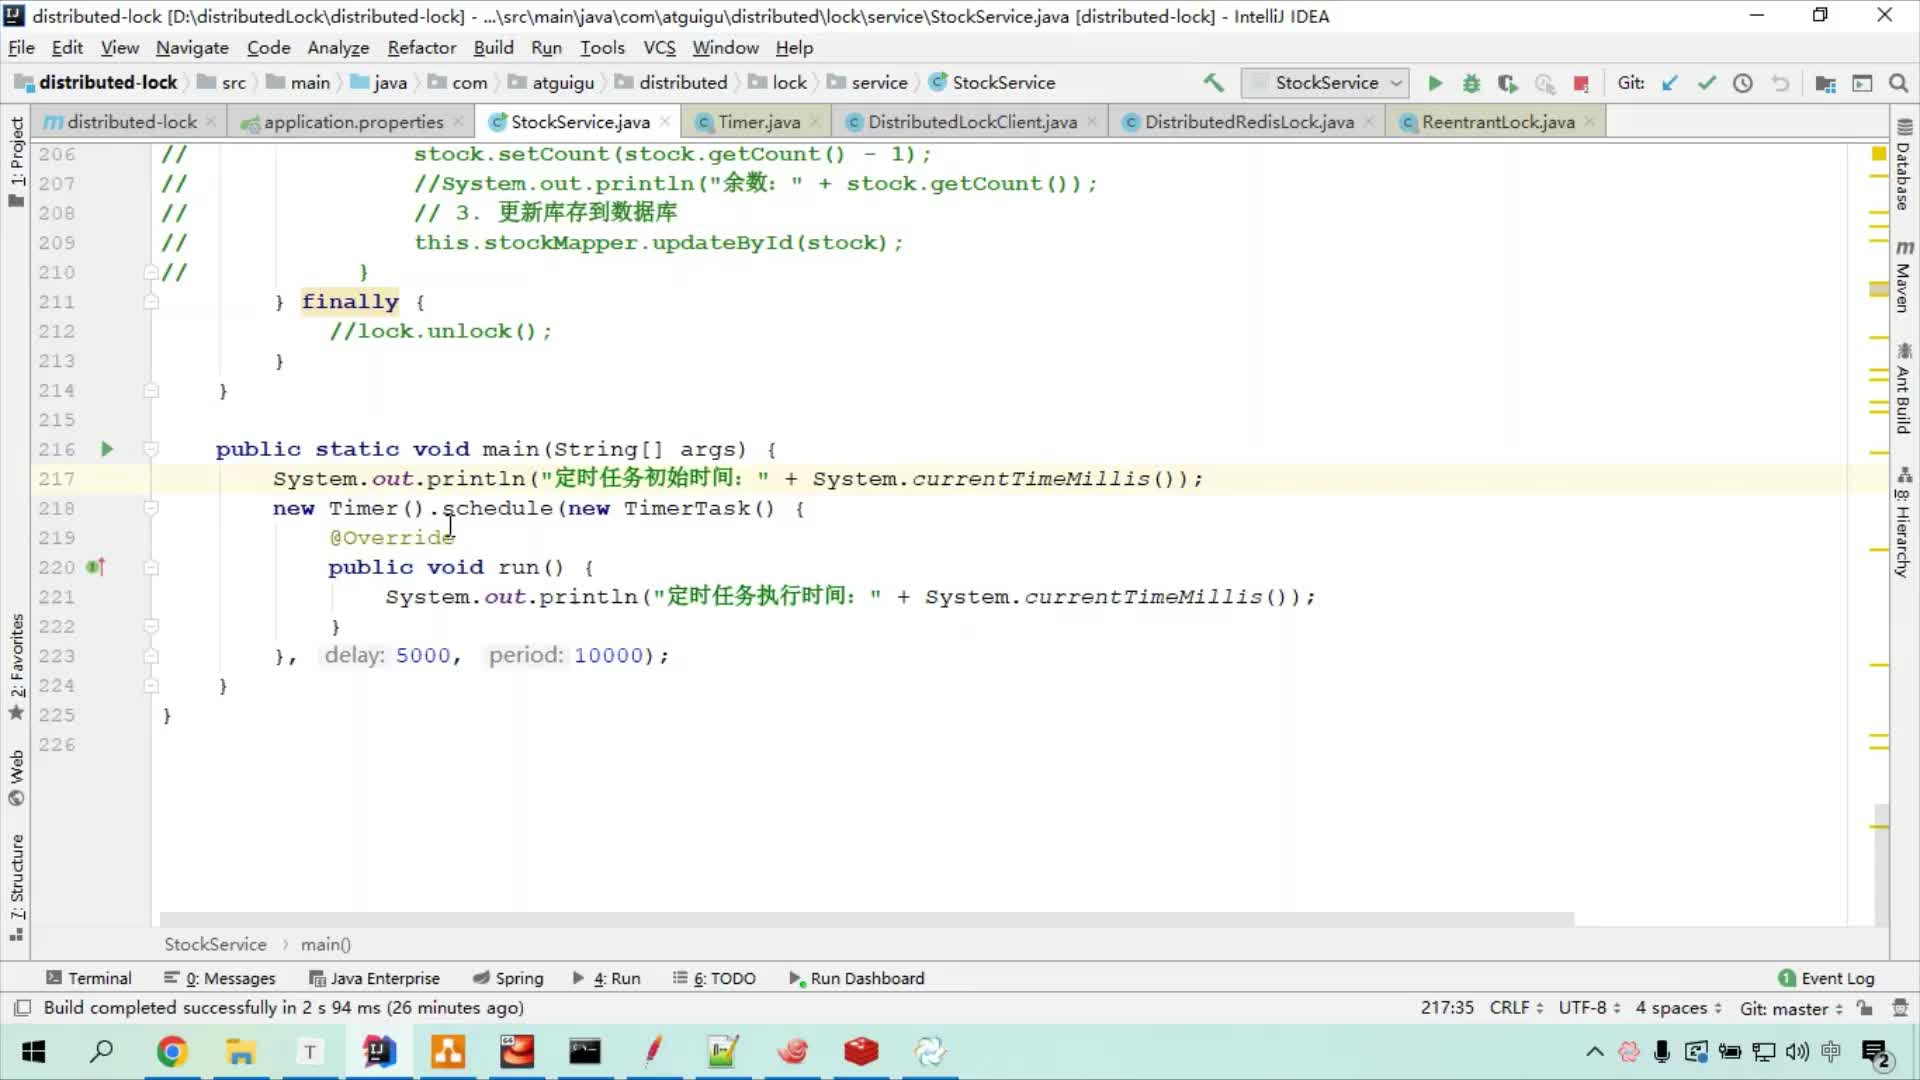This screenshot has height=1080, width=1920.
Task: Run with coverage icon in toolbar
Action: pos(1508,83)
